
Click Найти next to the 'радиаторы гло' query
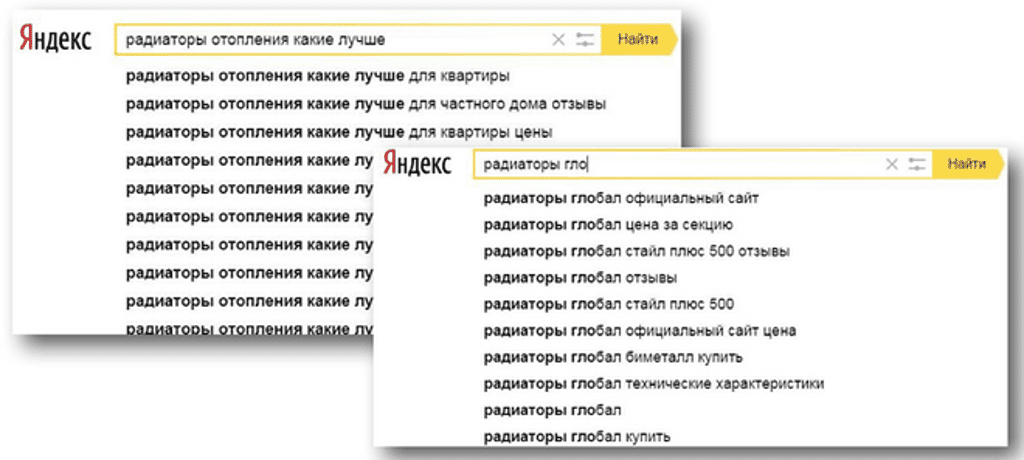click(x=967, y=165)
